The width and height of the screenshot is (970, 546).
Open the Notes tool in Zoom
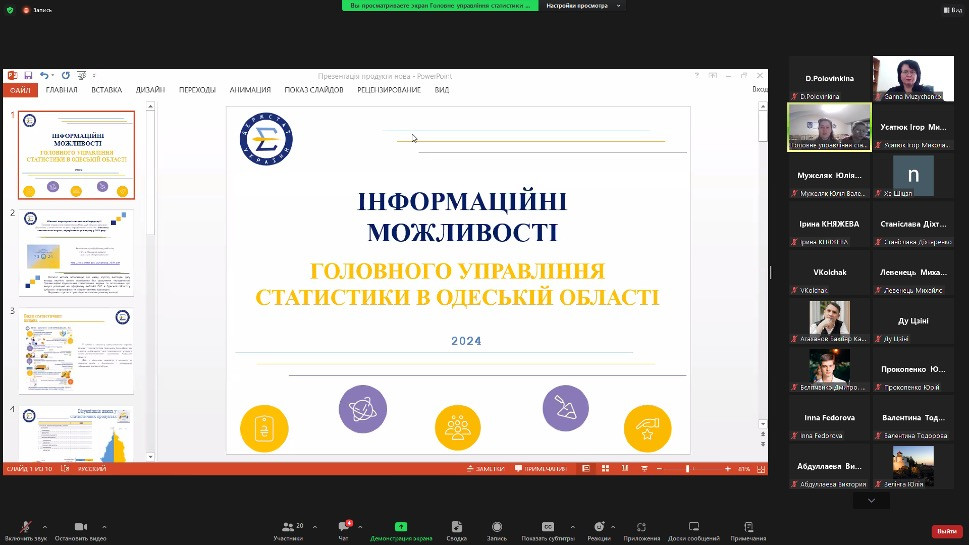pyautogui.click(x=748, y=530)
